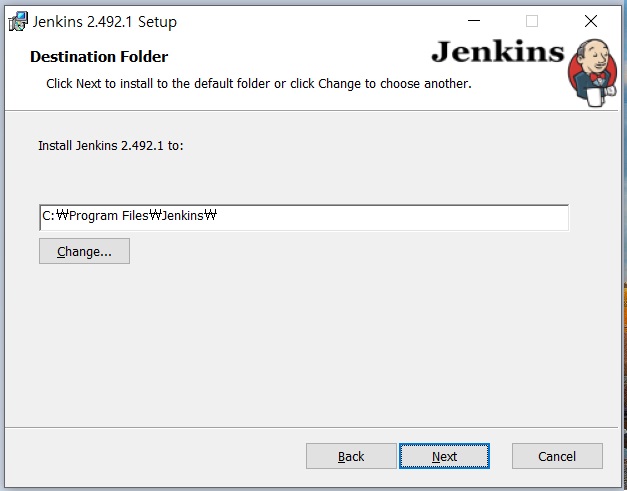The width and height of the screenshot is (627, 491).
Task: Click the 'Jenkins 2.492.1 Setup' title text
Action: click(x=104, y=22)
